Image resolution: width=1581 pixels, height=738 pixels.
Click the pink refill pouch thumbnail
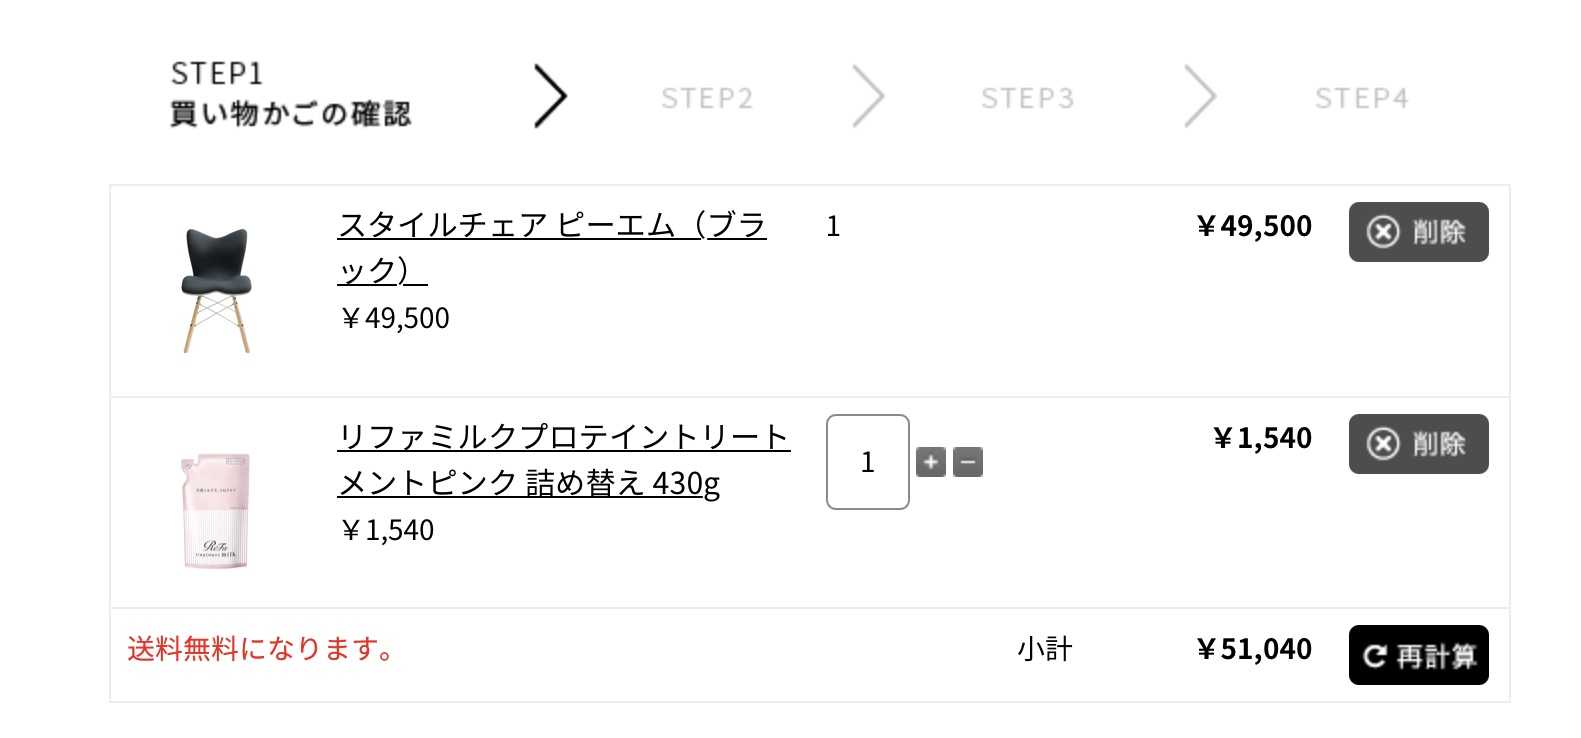pos(216,511)
